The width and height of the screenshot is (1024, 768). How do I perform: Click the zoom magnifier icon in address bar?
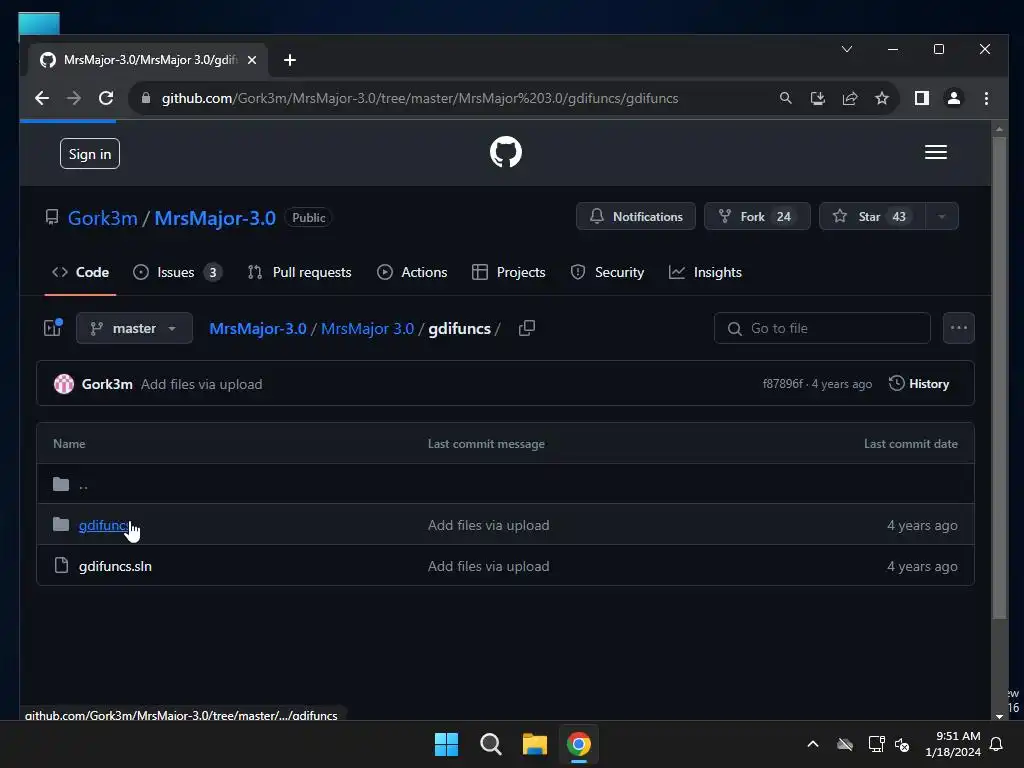pos(786,98)
